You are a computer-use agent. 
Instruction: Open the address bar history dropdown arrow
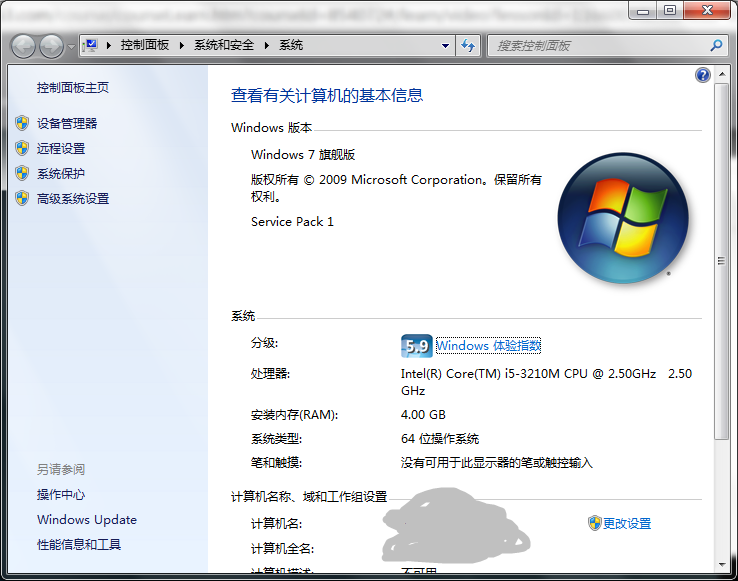click(x=445, y=46)
